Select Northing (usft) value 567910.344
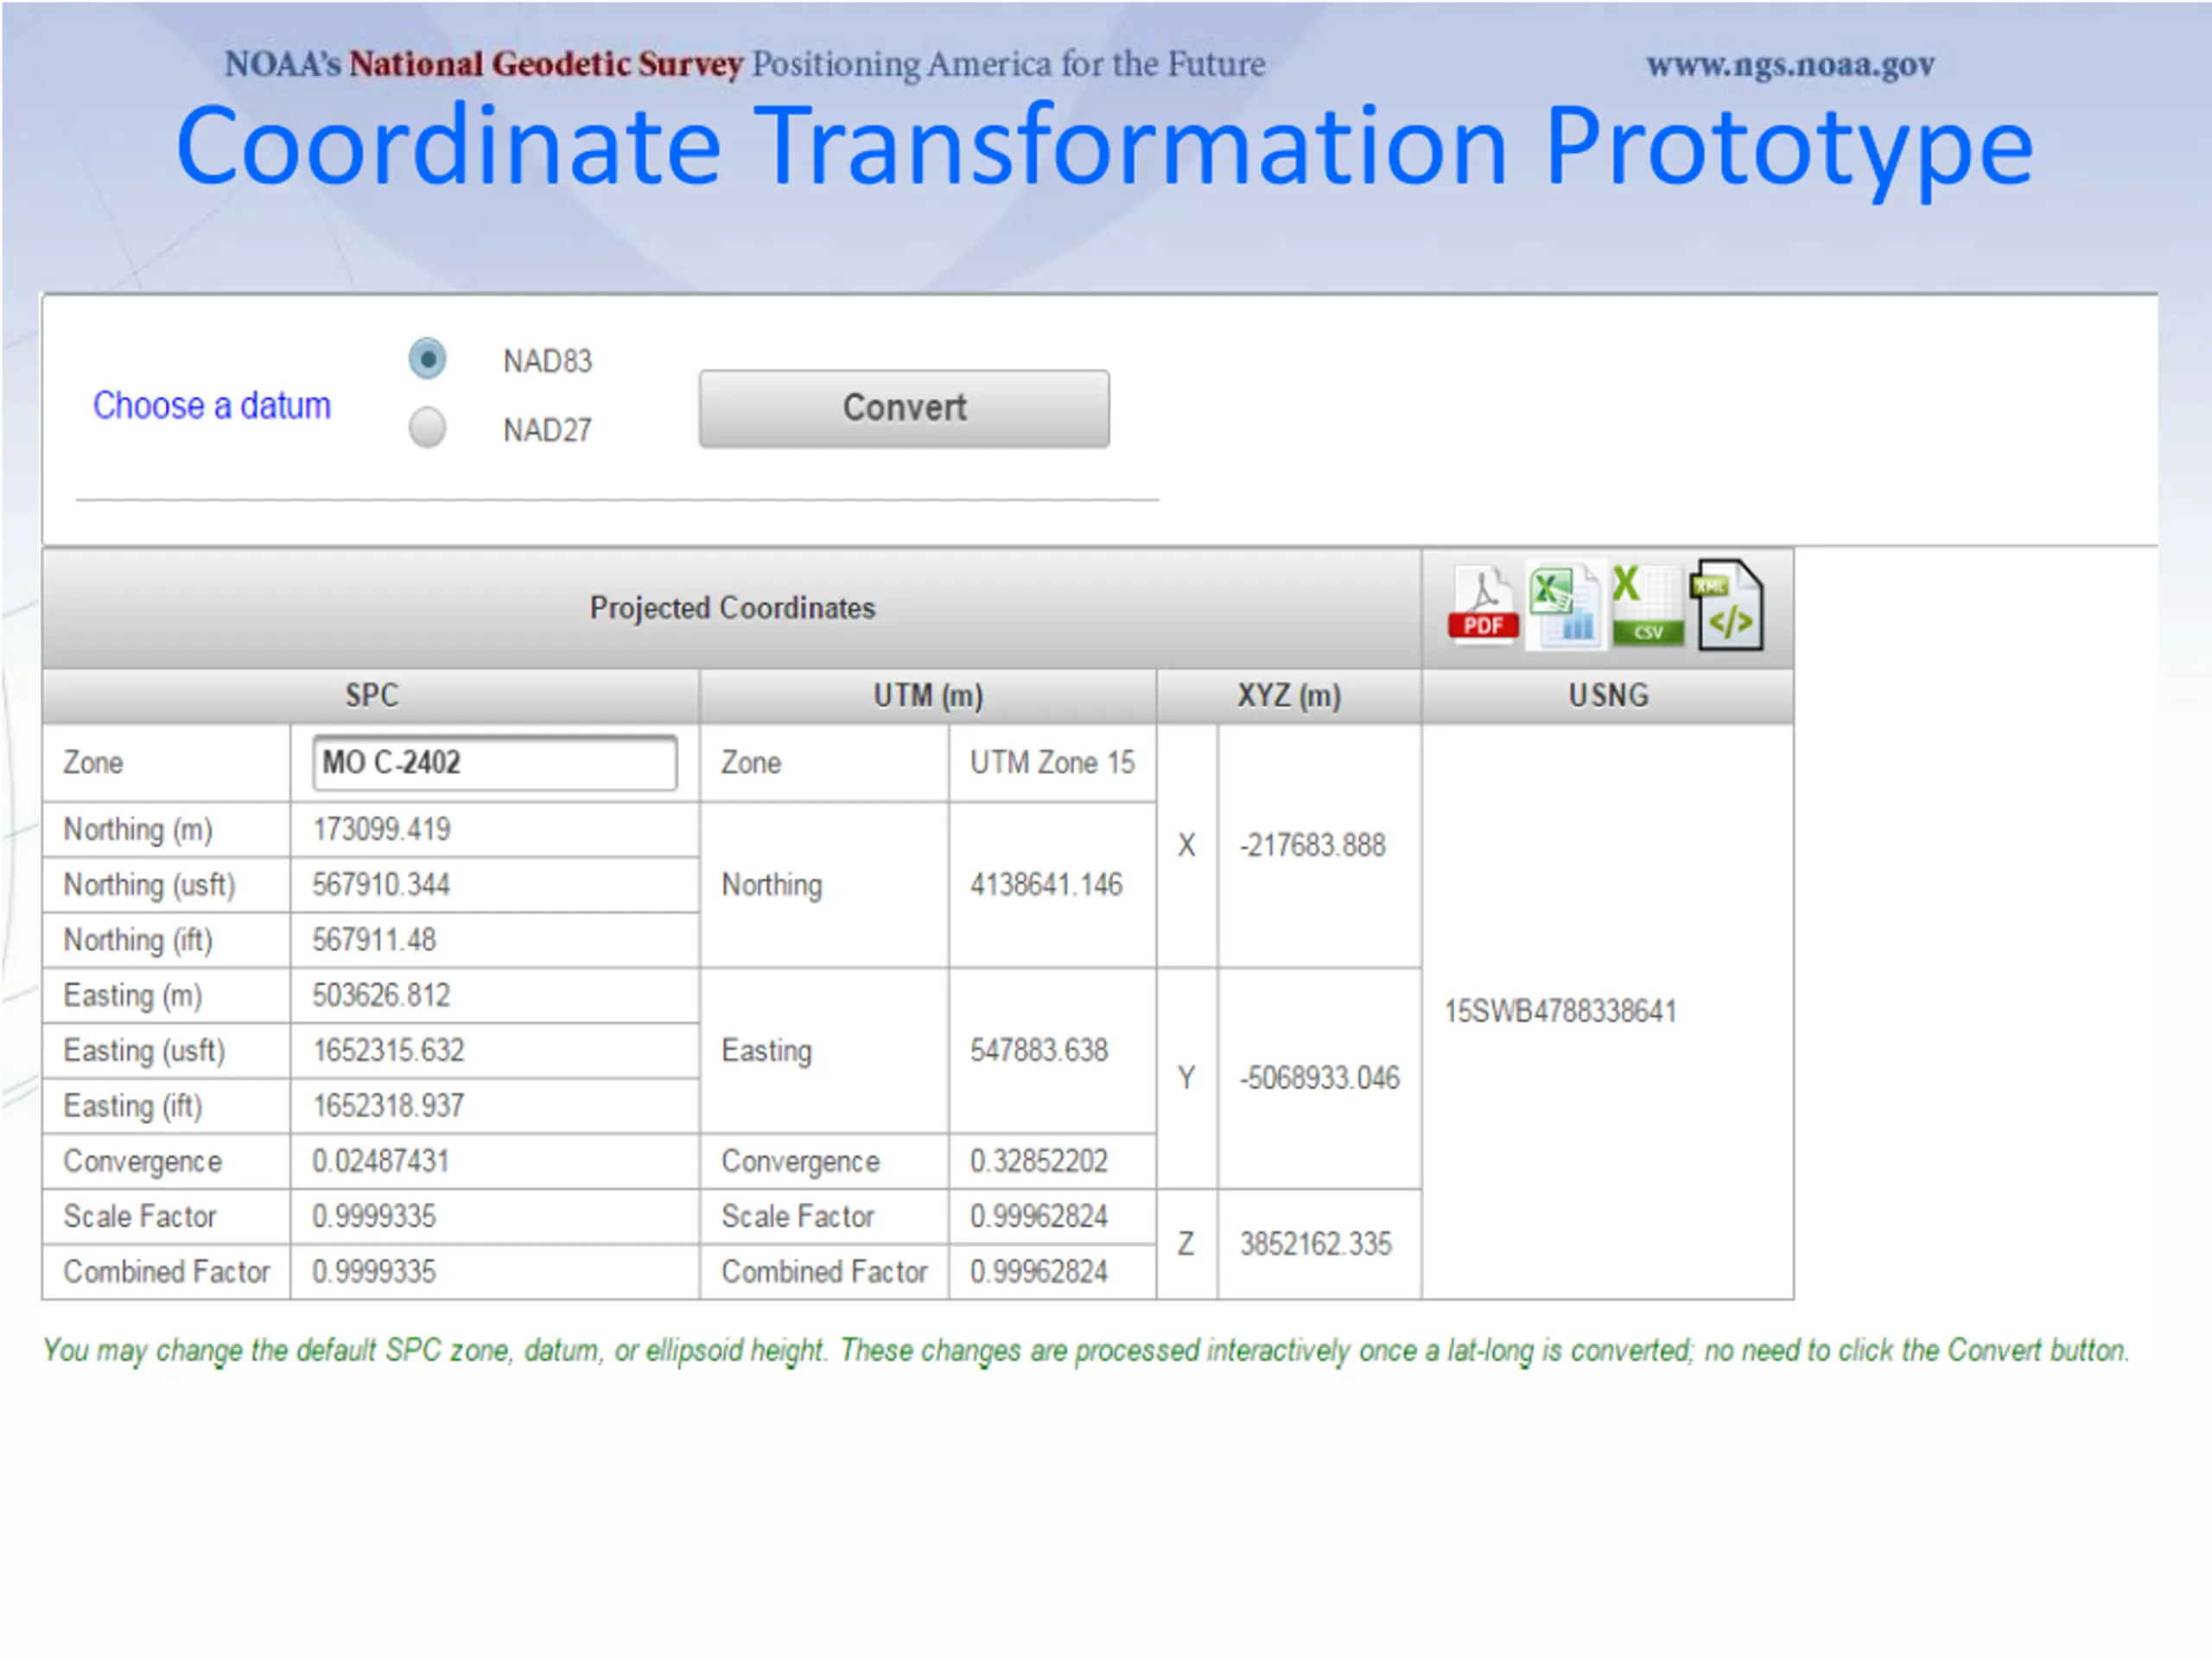 (381, 884)
